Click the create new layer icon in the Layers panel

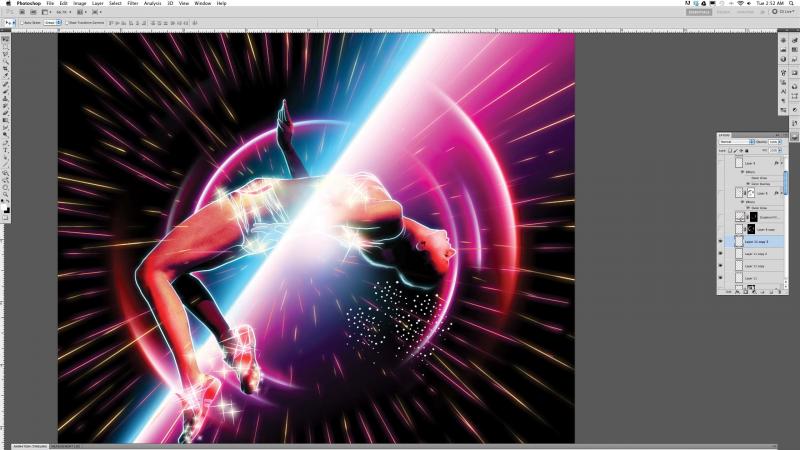pyautogui.click(x=772, y=290)
